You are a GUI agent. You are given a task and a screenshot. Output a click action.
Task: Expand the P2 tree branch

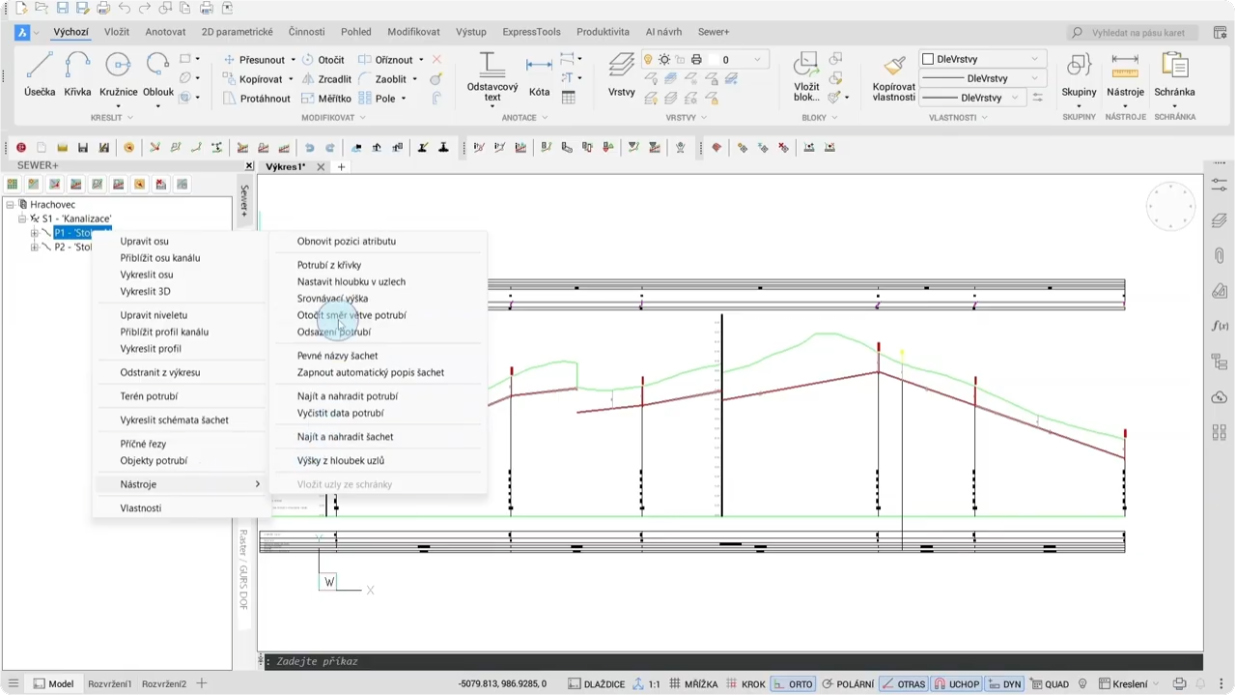click(34, 247)
